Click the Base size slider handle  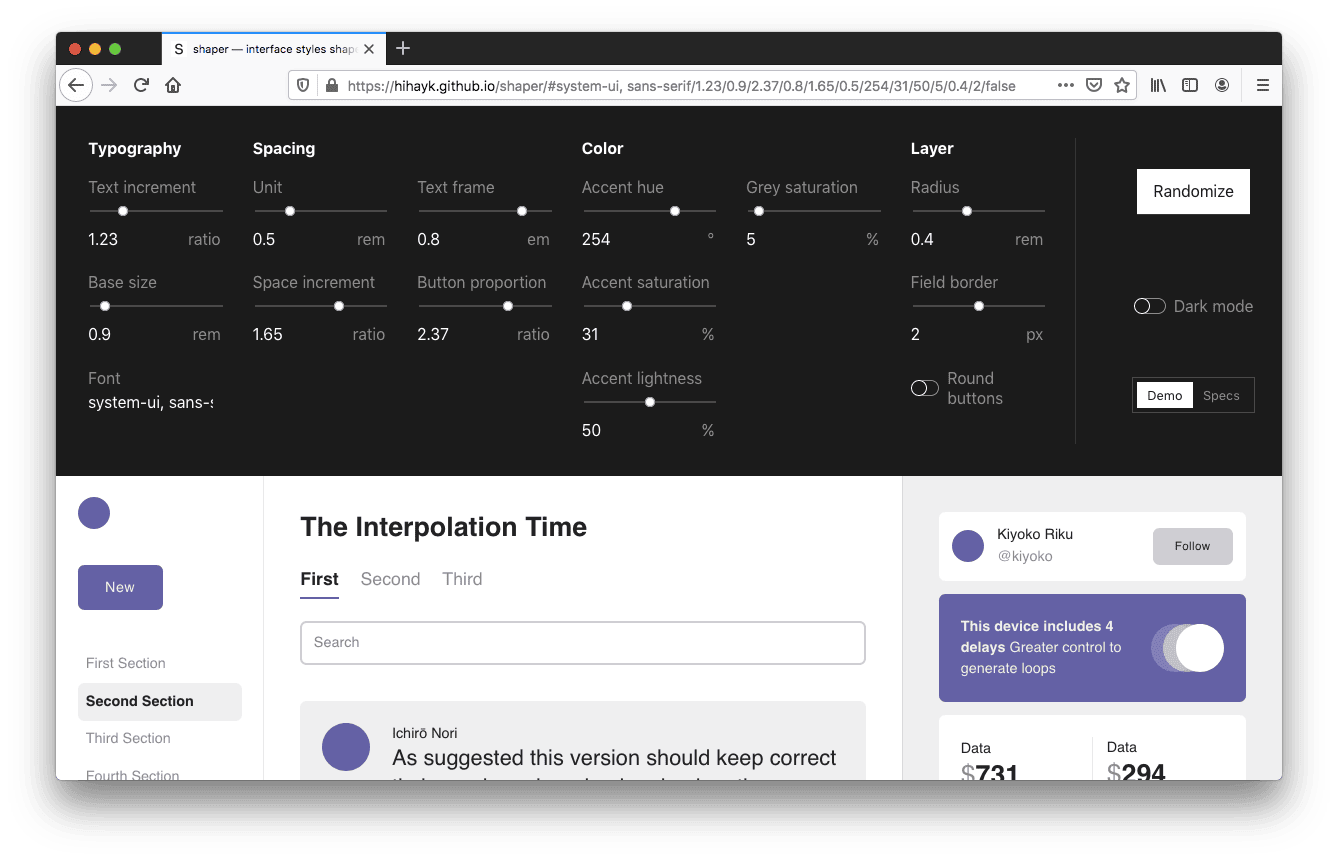[x=105, y=306]
